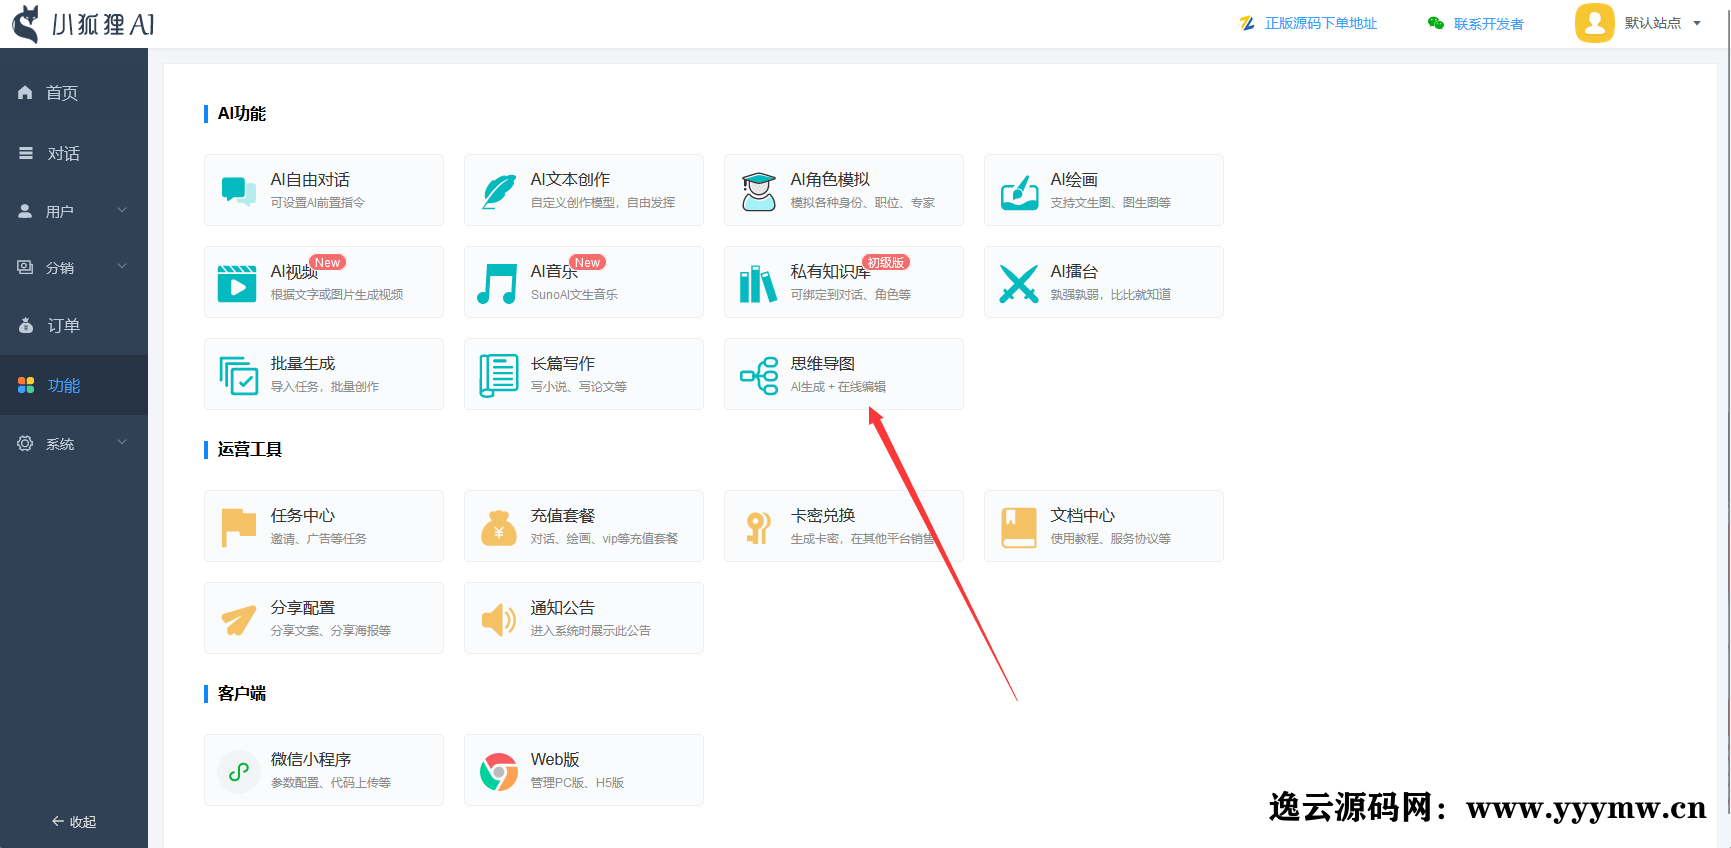Click the 小狐狸AI fox logo
Screen dimensions: 1731x848
tap(26, 23)
